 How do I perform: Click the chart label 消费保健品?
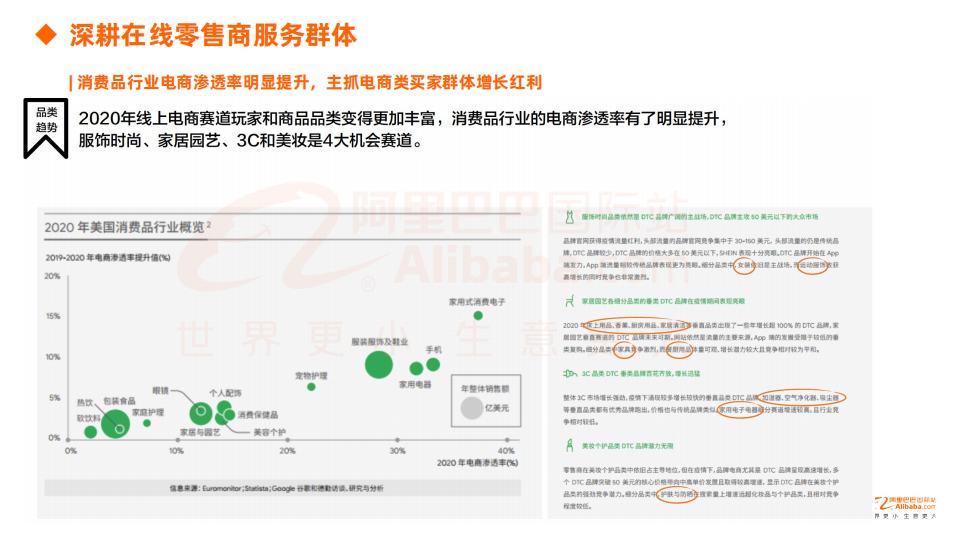257,415
